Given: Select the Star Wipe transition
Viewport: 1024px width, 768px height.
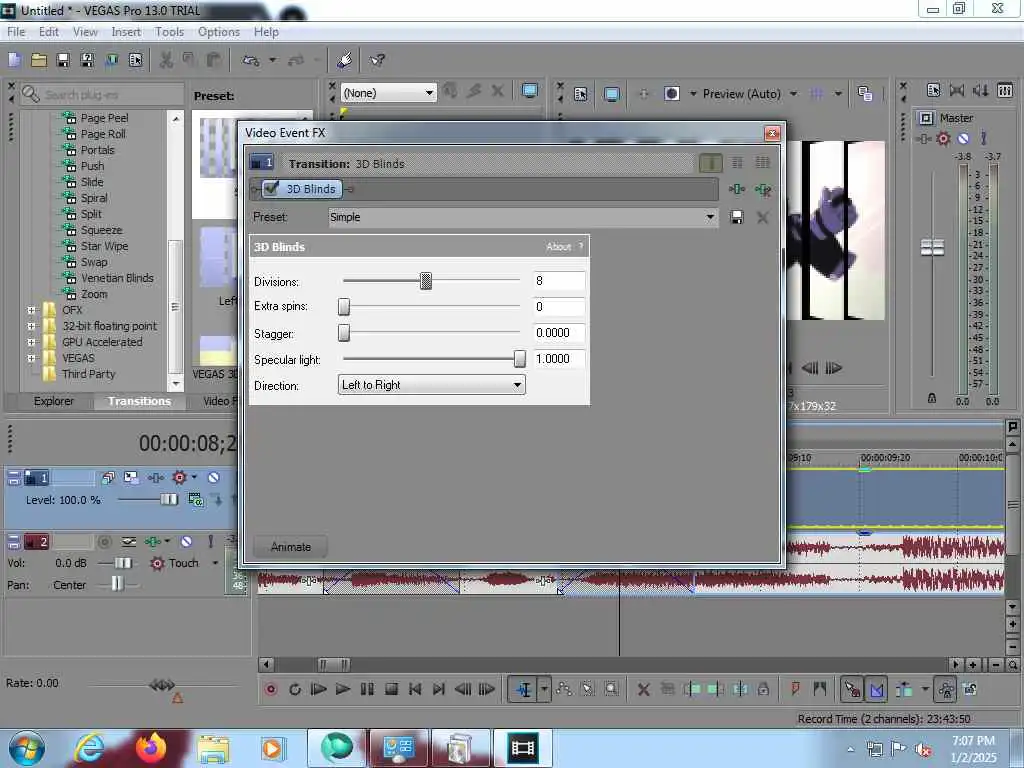Looking at the screenshot, I should pyautogui.click(x=104, y=246).
